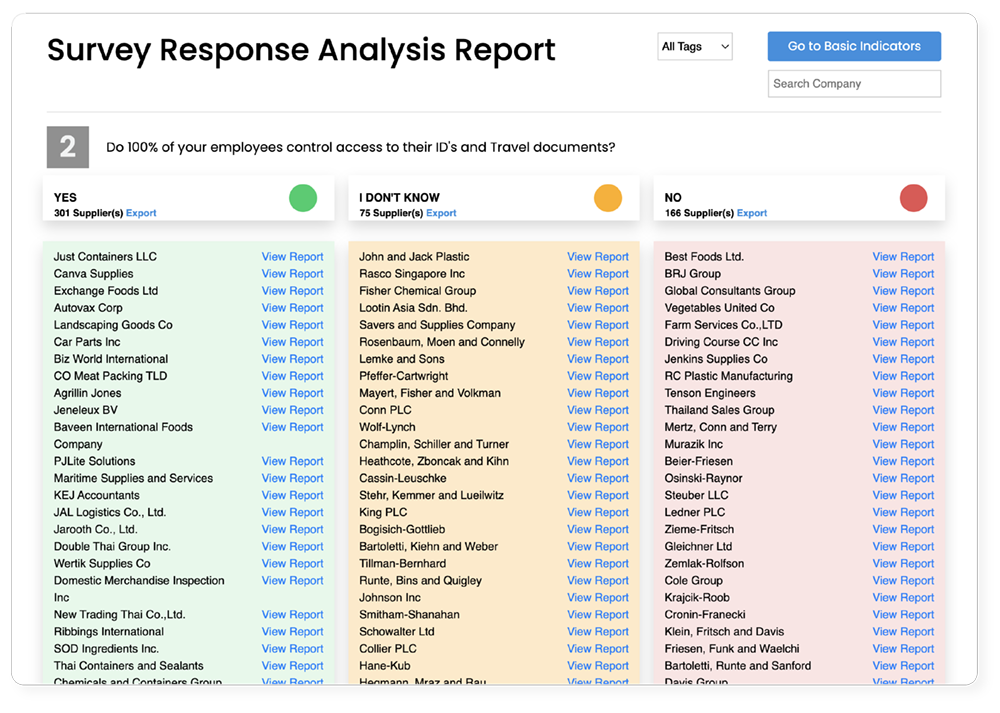Screen dimensions: 1000x713
Task: Open PJLite Solutions report
Action: 293,461
